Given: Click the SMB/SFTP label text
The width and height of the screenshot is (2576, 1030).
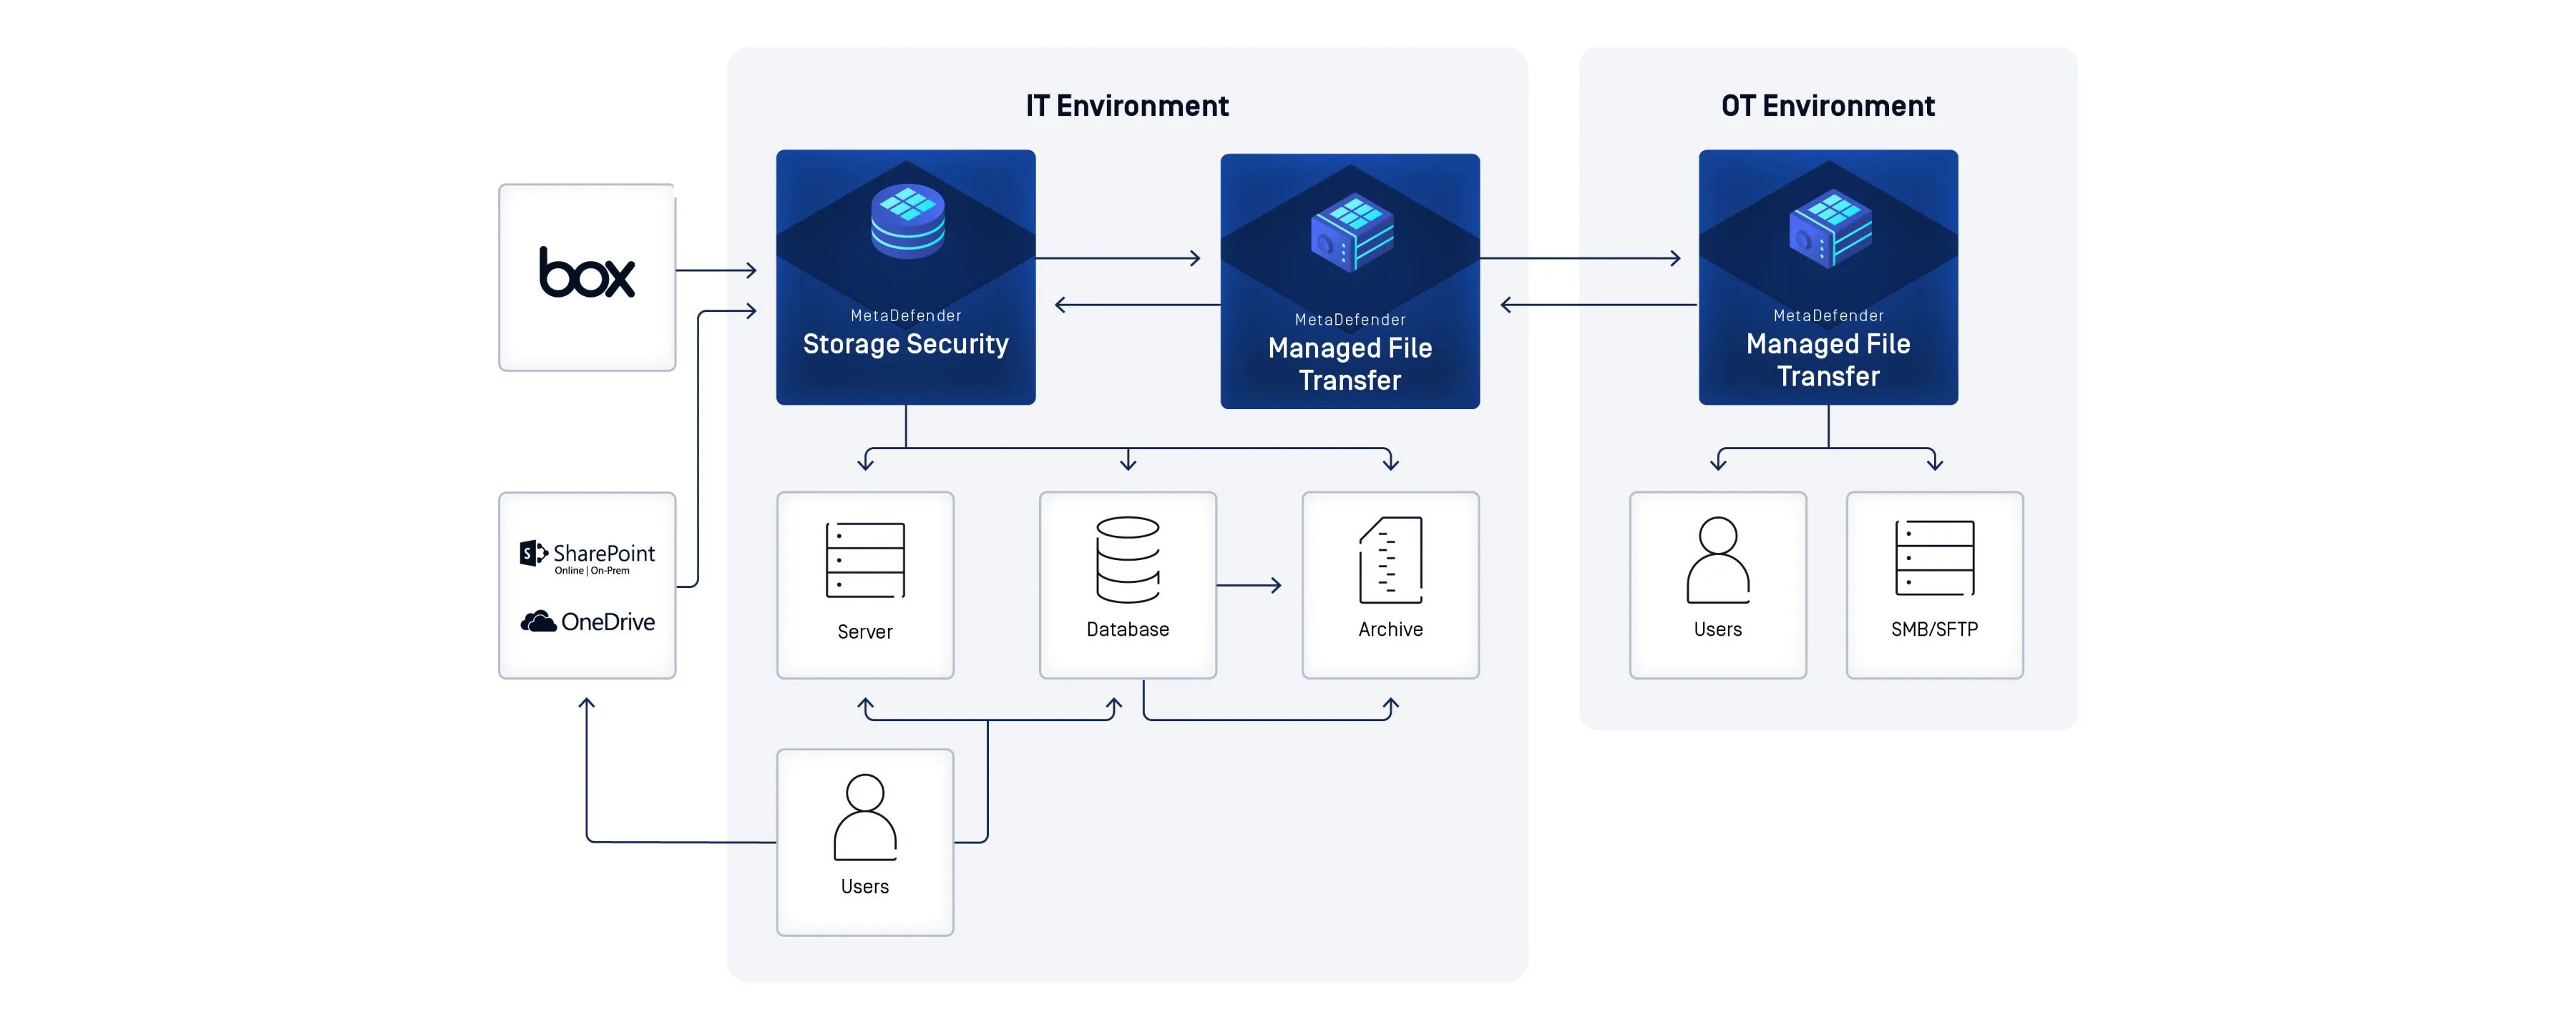Looking at the screenshot, I should pyautogui.click(x=1934, y=629).
